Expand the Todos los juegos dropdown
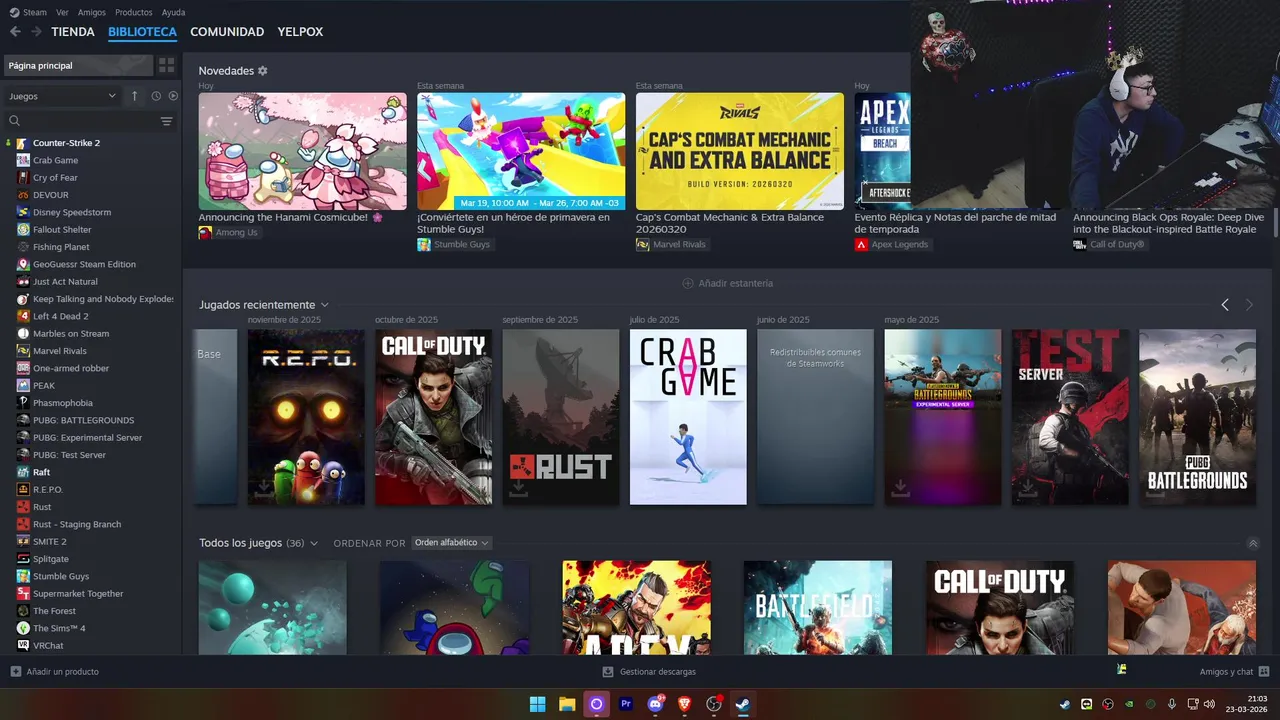1280x720 pixels. pyautogui.click(x=314, y=543)
